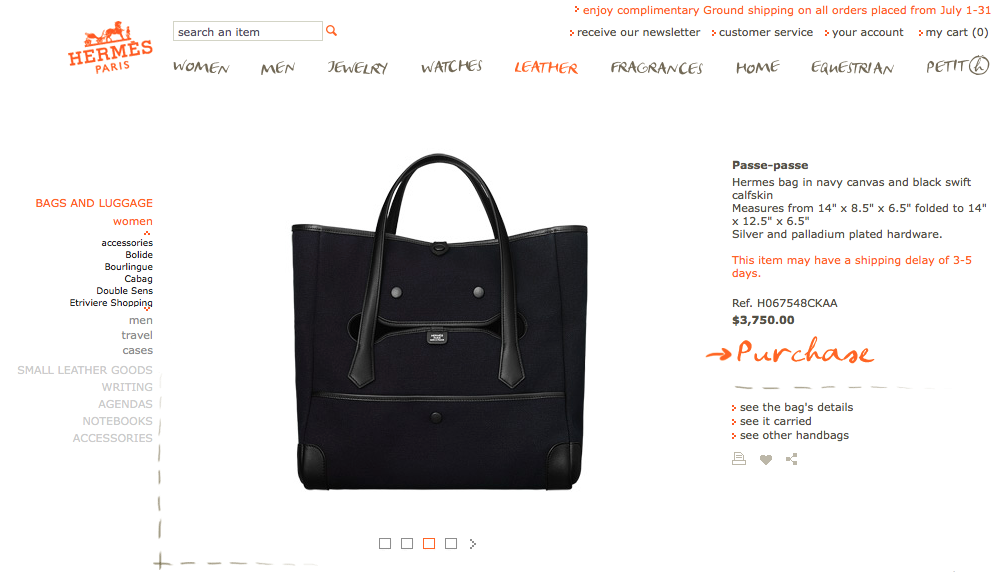Viewport: 1003px width, 572px height.
Task: Expand the men bags category
Action: [x=141, y=321]
